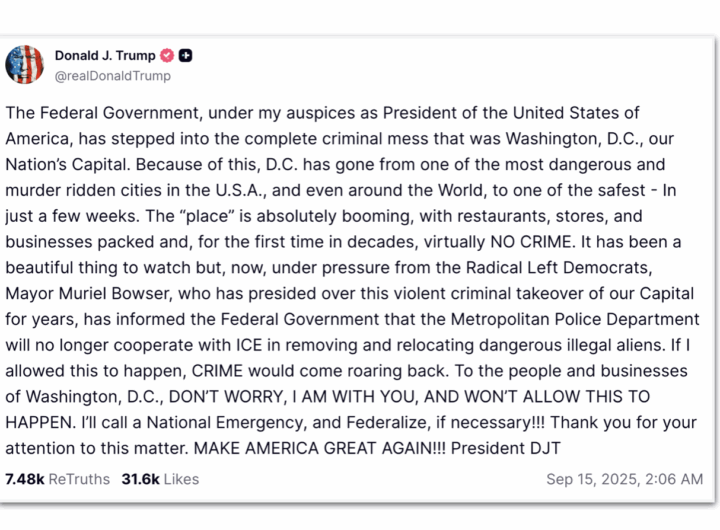View the 31.6k Likes list
720x530 pixels.
(160, 479)
